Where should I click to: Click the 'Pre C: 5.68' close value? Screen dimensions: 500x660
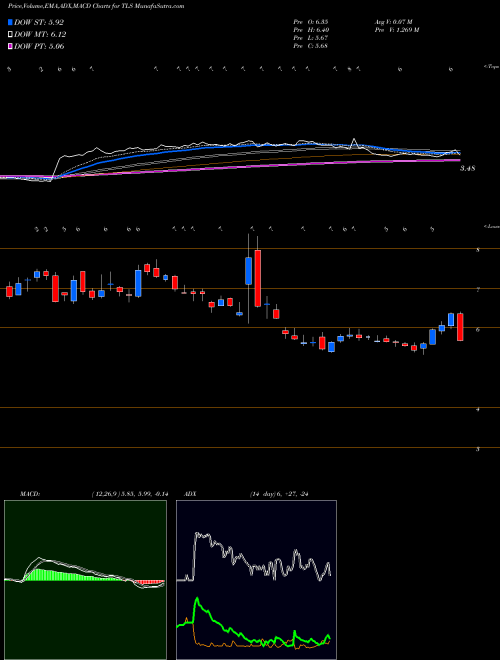[x=311, y=46]
